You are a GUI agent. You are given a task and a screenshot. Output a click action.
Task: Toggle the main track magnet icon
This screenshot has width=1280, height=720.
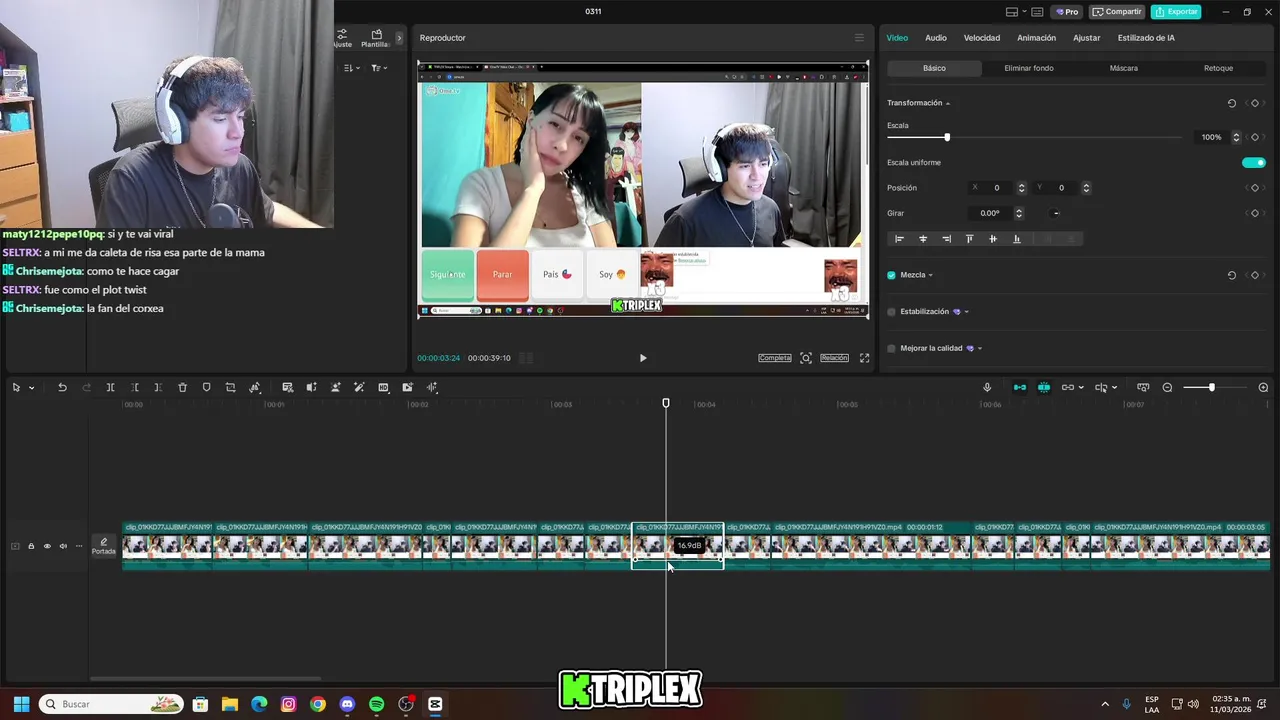coord(1019,388)
